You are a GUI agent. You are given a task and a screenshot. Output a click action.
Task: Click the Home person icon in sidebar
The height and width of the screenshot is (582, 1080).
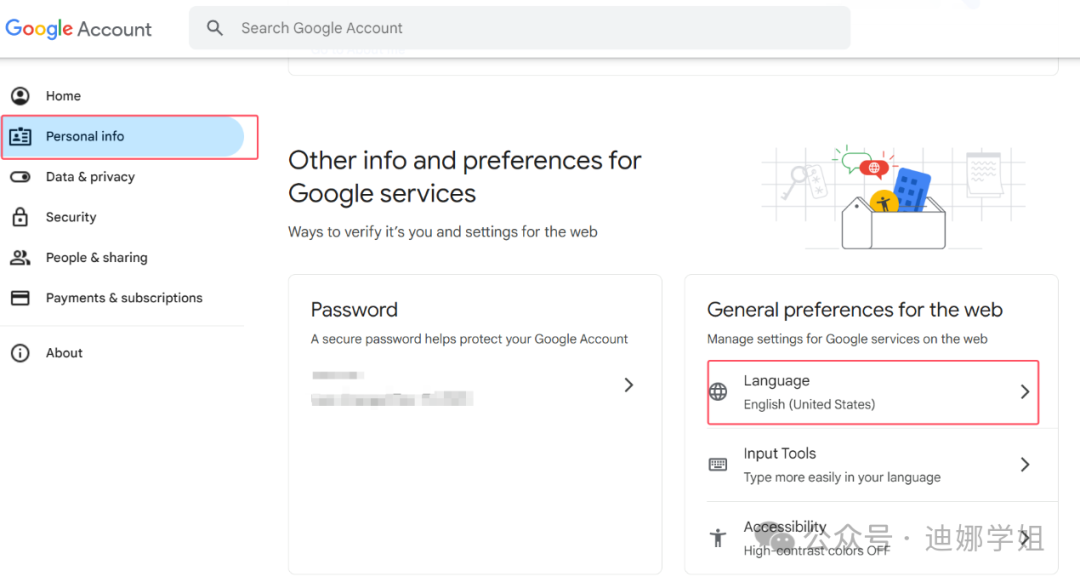coord(20,96)
